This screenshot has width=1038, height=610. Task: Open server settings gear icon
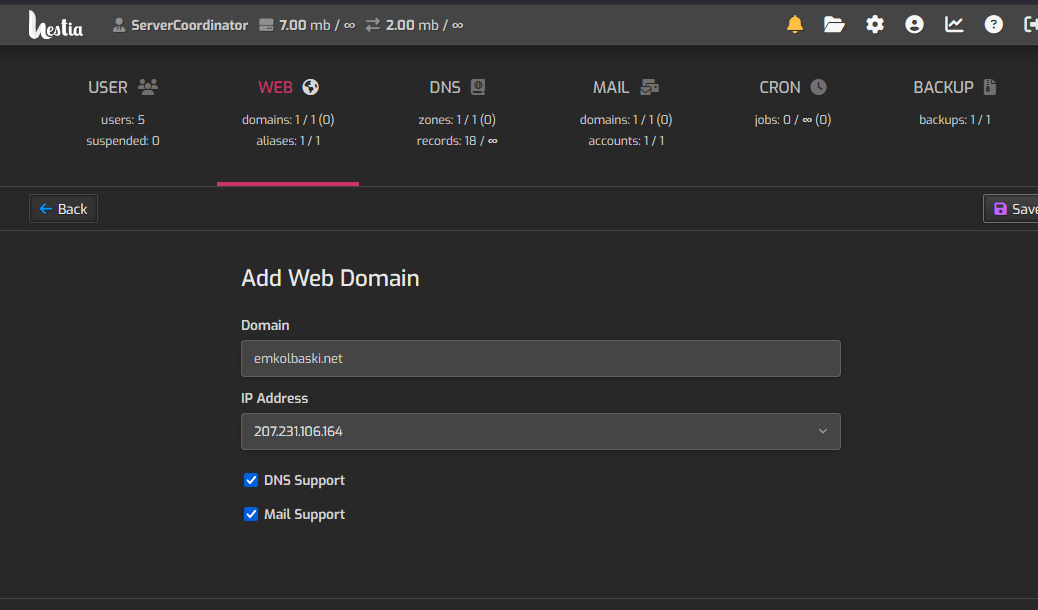(875, 25)
